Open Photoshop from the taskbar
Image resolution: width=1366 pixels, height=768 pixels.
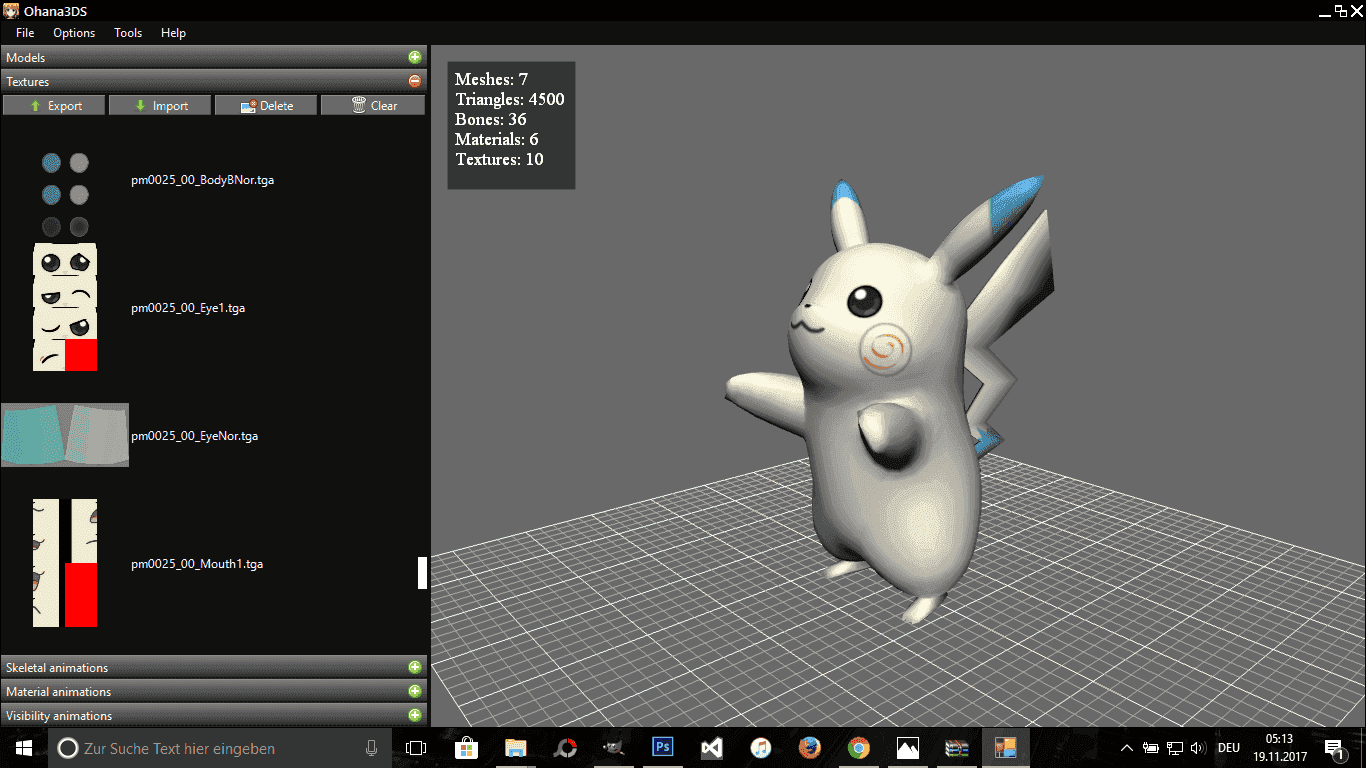click(663, 748)
